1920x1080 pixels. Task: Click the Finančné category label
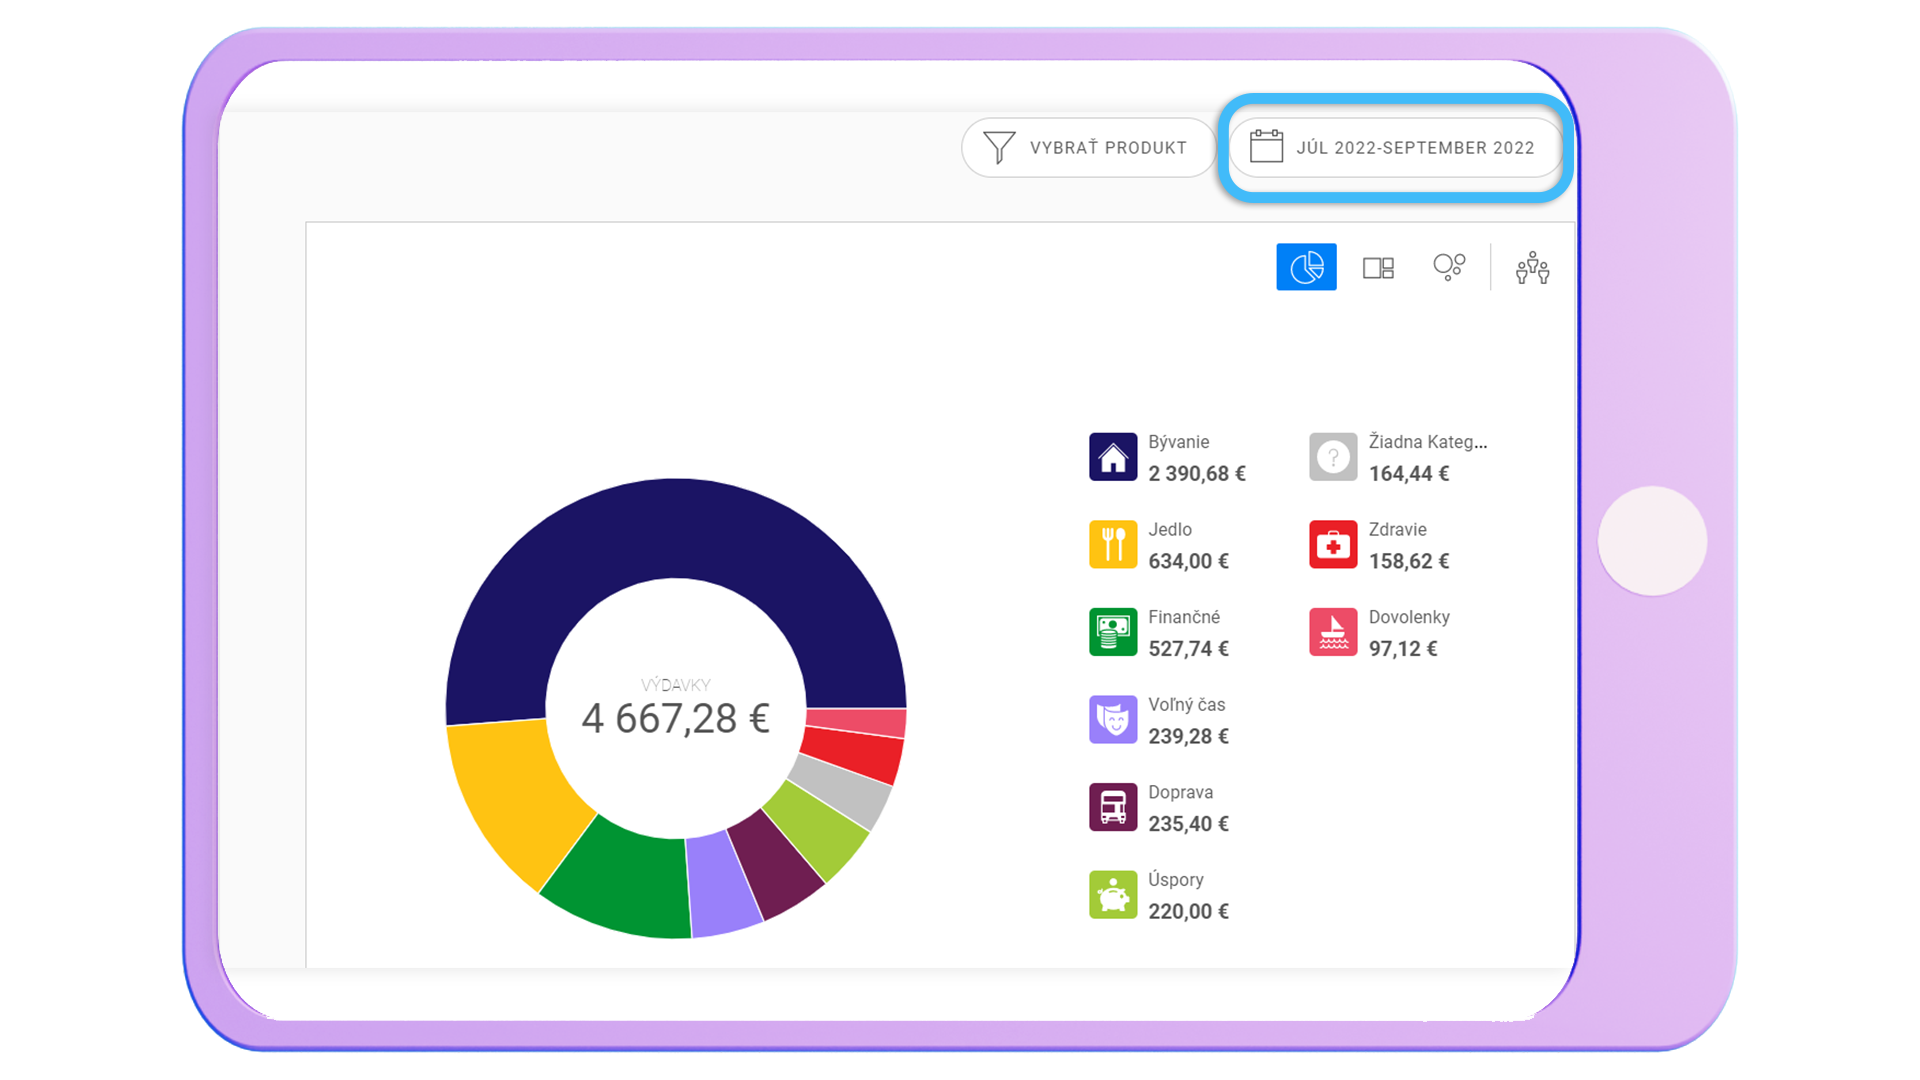pos(1184,617)
